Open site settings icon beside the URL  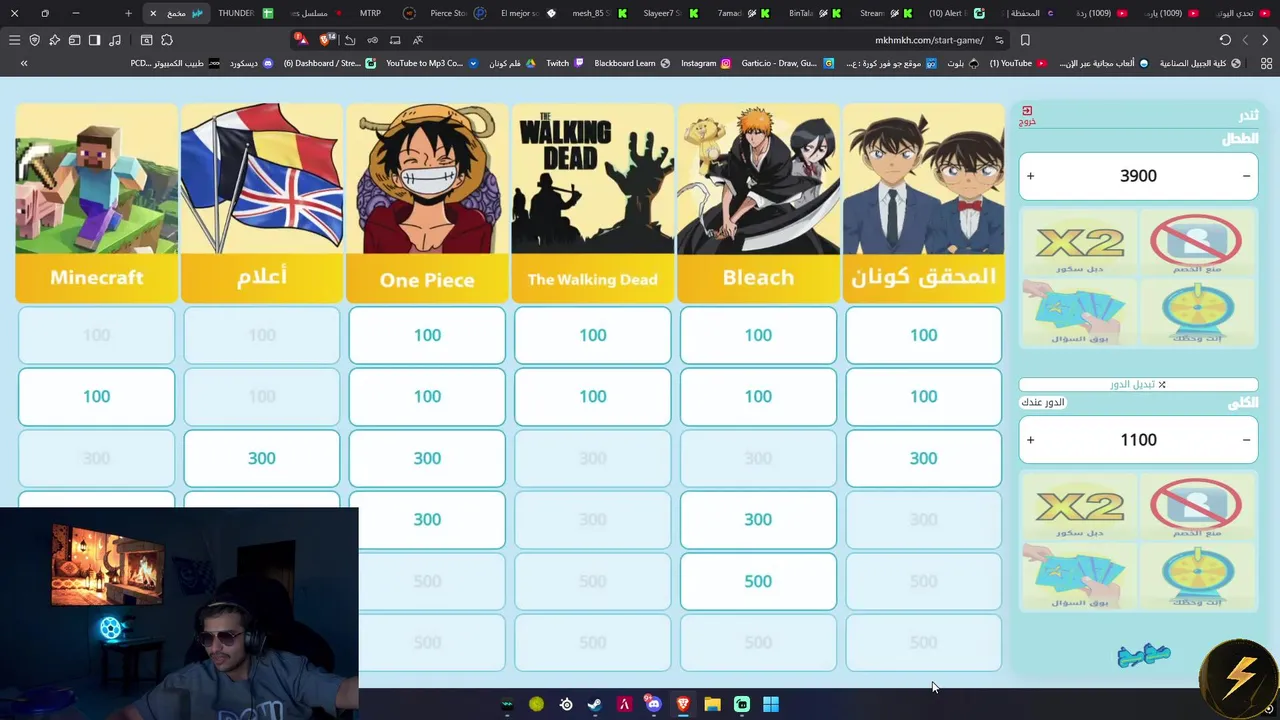point(999,40)
